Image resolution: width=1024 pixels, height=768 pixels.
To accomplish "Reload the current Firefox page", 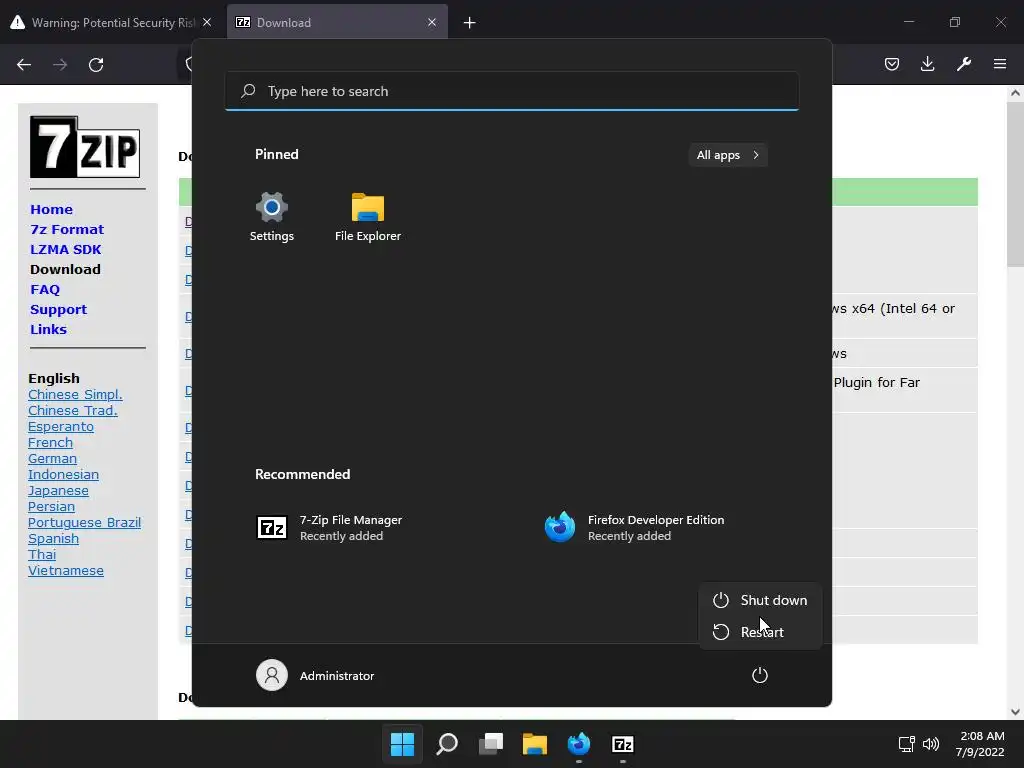I will 96,65.
